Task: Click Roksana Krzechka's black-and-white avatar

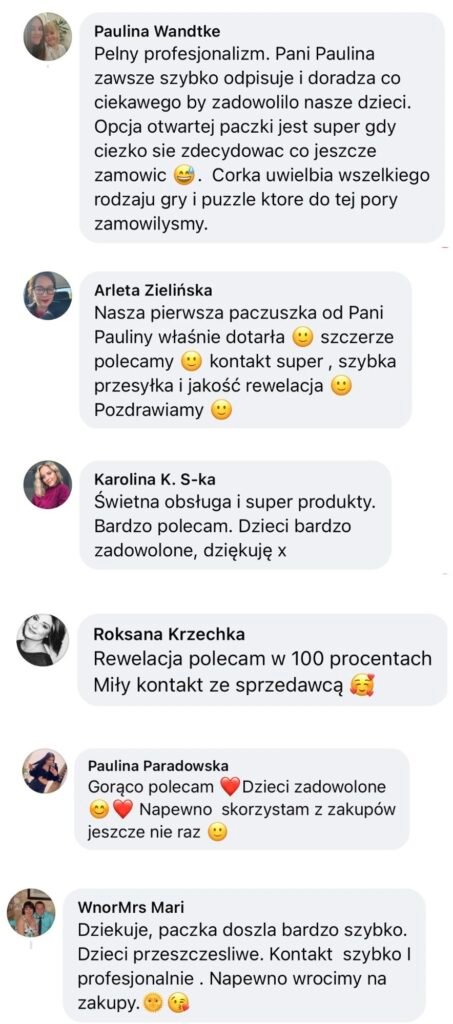Action: tap(42, 639)
